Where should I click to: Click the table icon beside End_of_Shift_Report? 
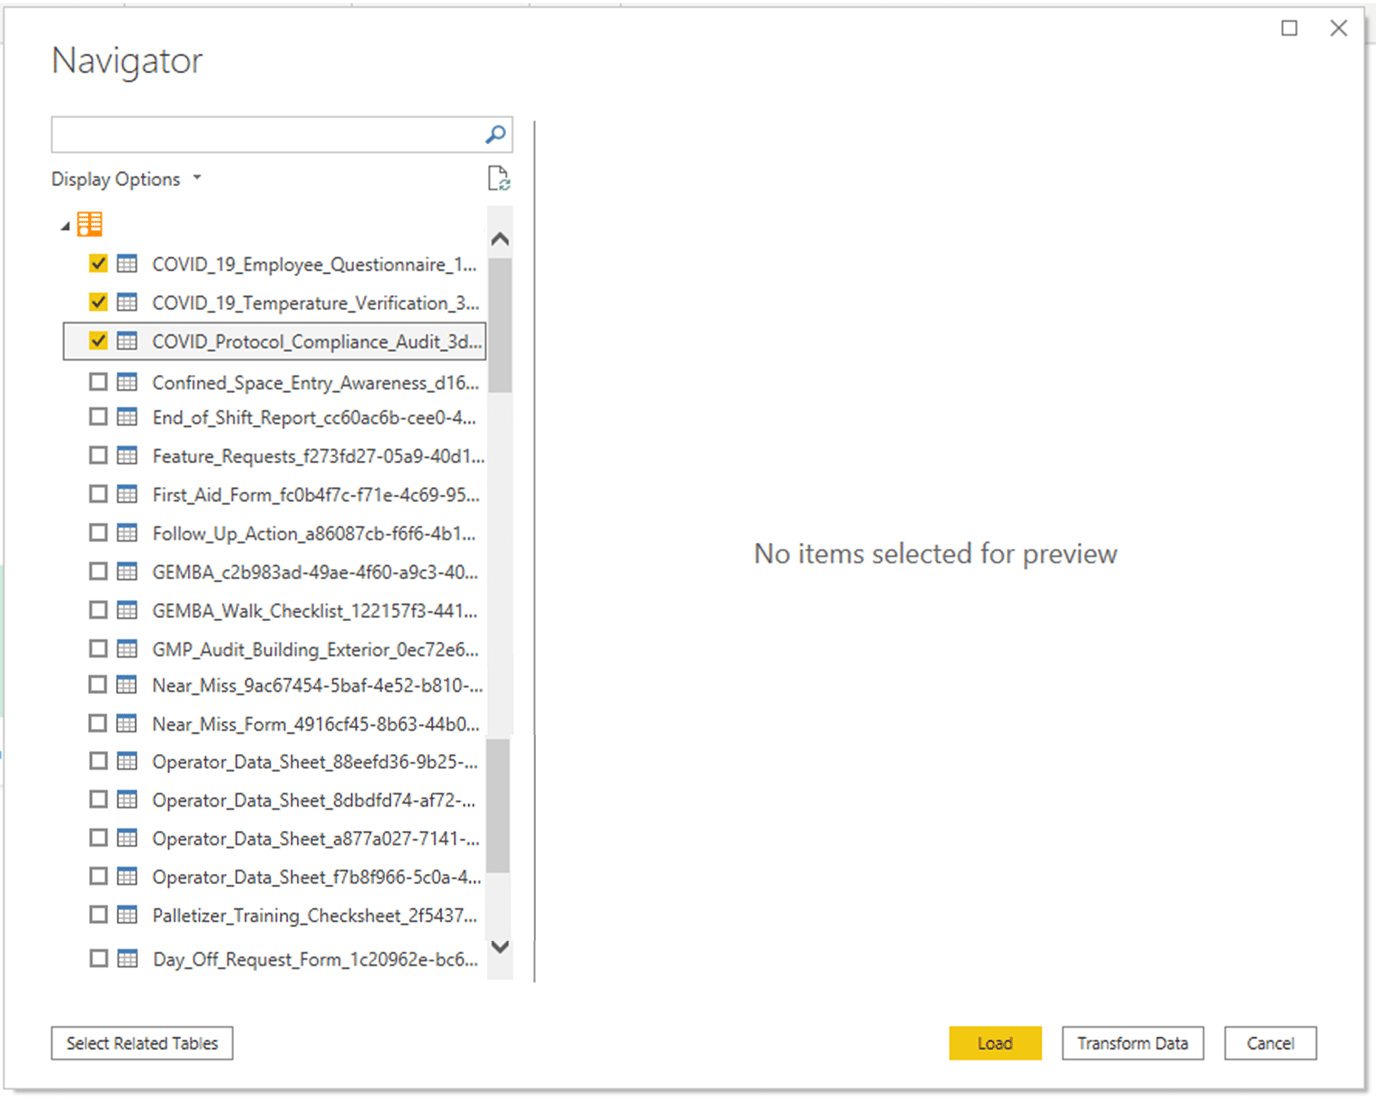(x=128, y=416)
